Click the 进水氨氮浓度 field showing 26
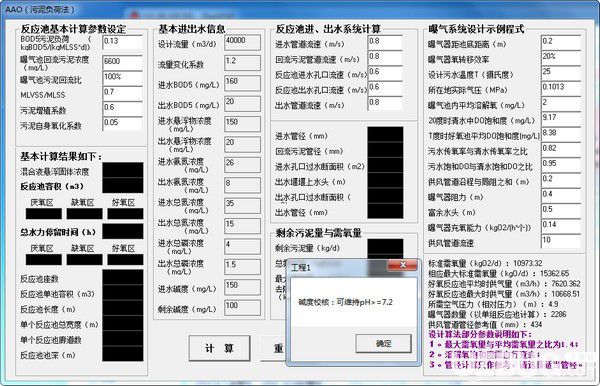600x386 pixels. [x=243, y=164]
